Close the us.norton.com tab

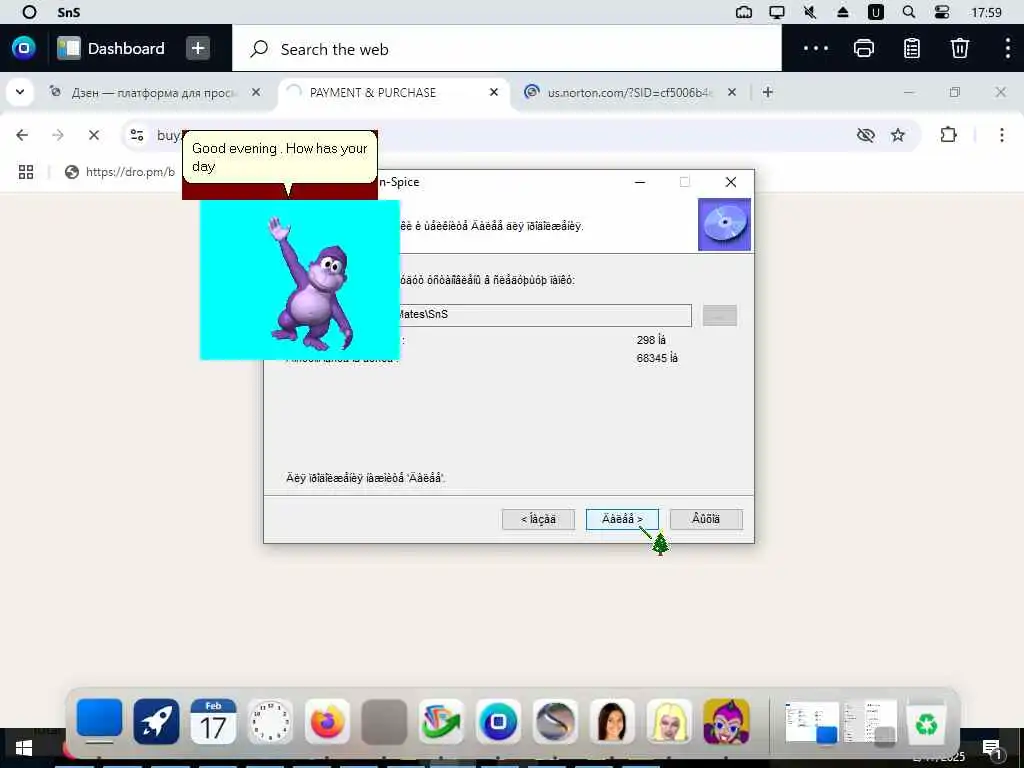(732, 92)
